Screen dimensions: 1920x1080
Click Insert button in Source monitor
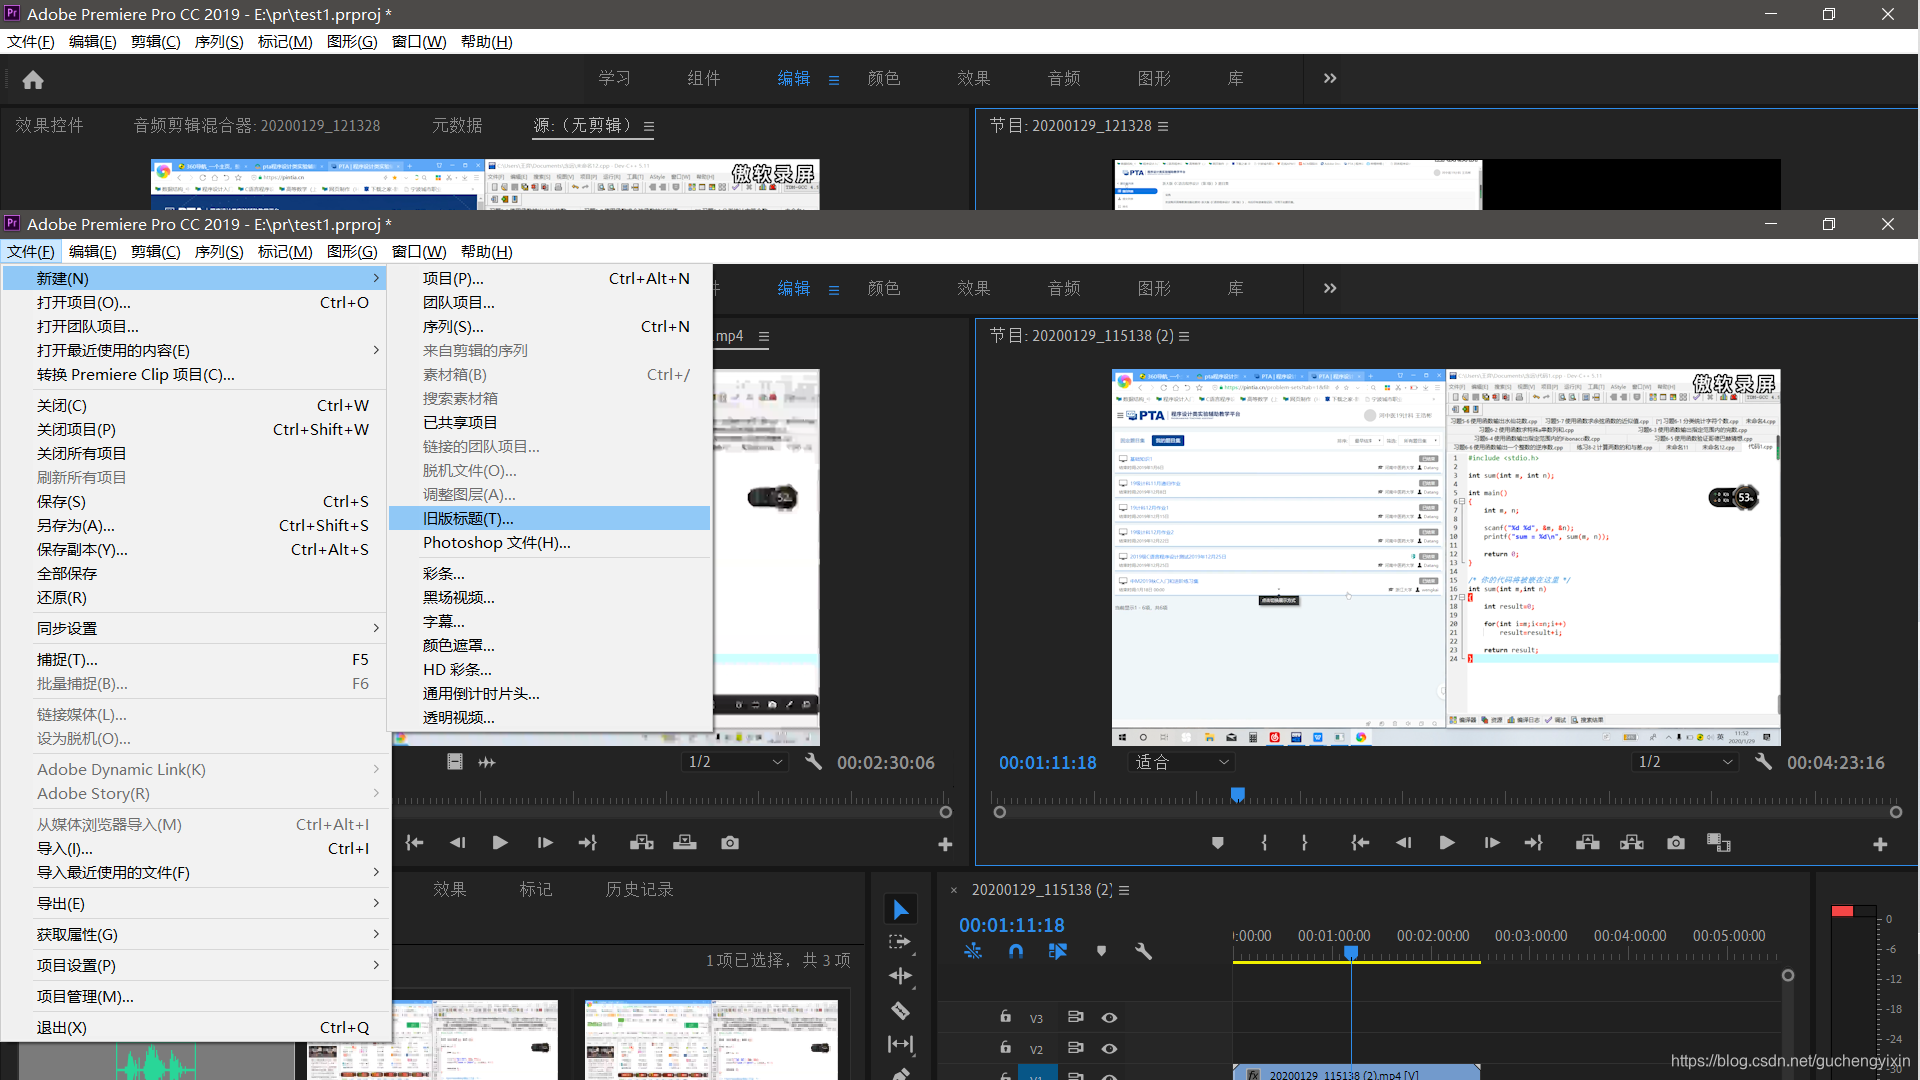642,843
